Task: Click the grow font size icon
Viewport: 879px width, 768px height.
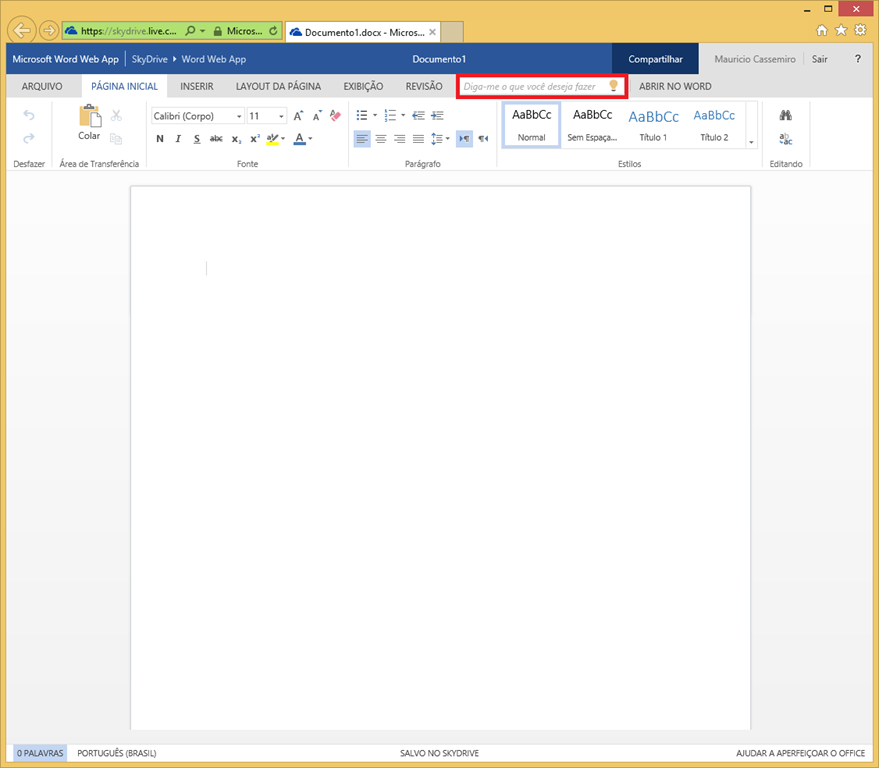Action: coord(298,116)
